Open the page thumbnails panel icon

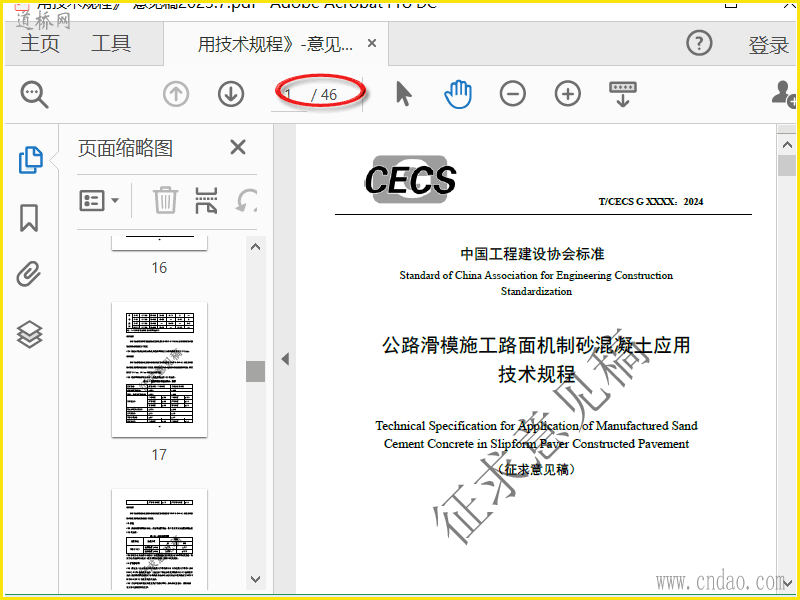coord(31,160)
